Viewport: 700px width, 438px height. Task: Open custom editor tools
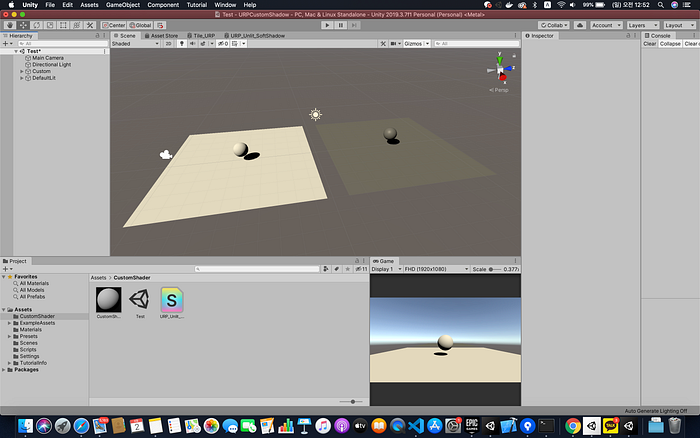pyautogui.click(x=90, y=25)
